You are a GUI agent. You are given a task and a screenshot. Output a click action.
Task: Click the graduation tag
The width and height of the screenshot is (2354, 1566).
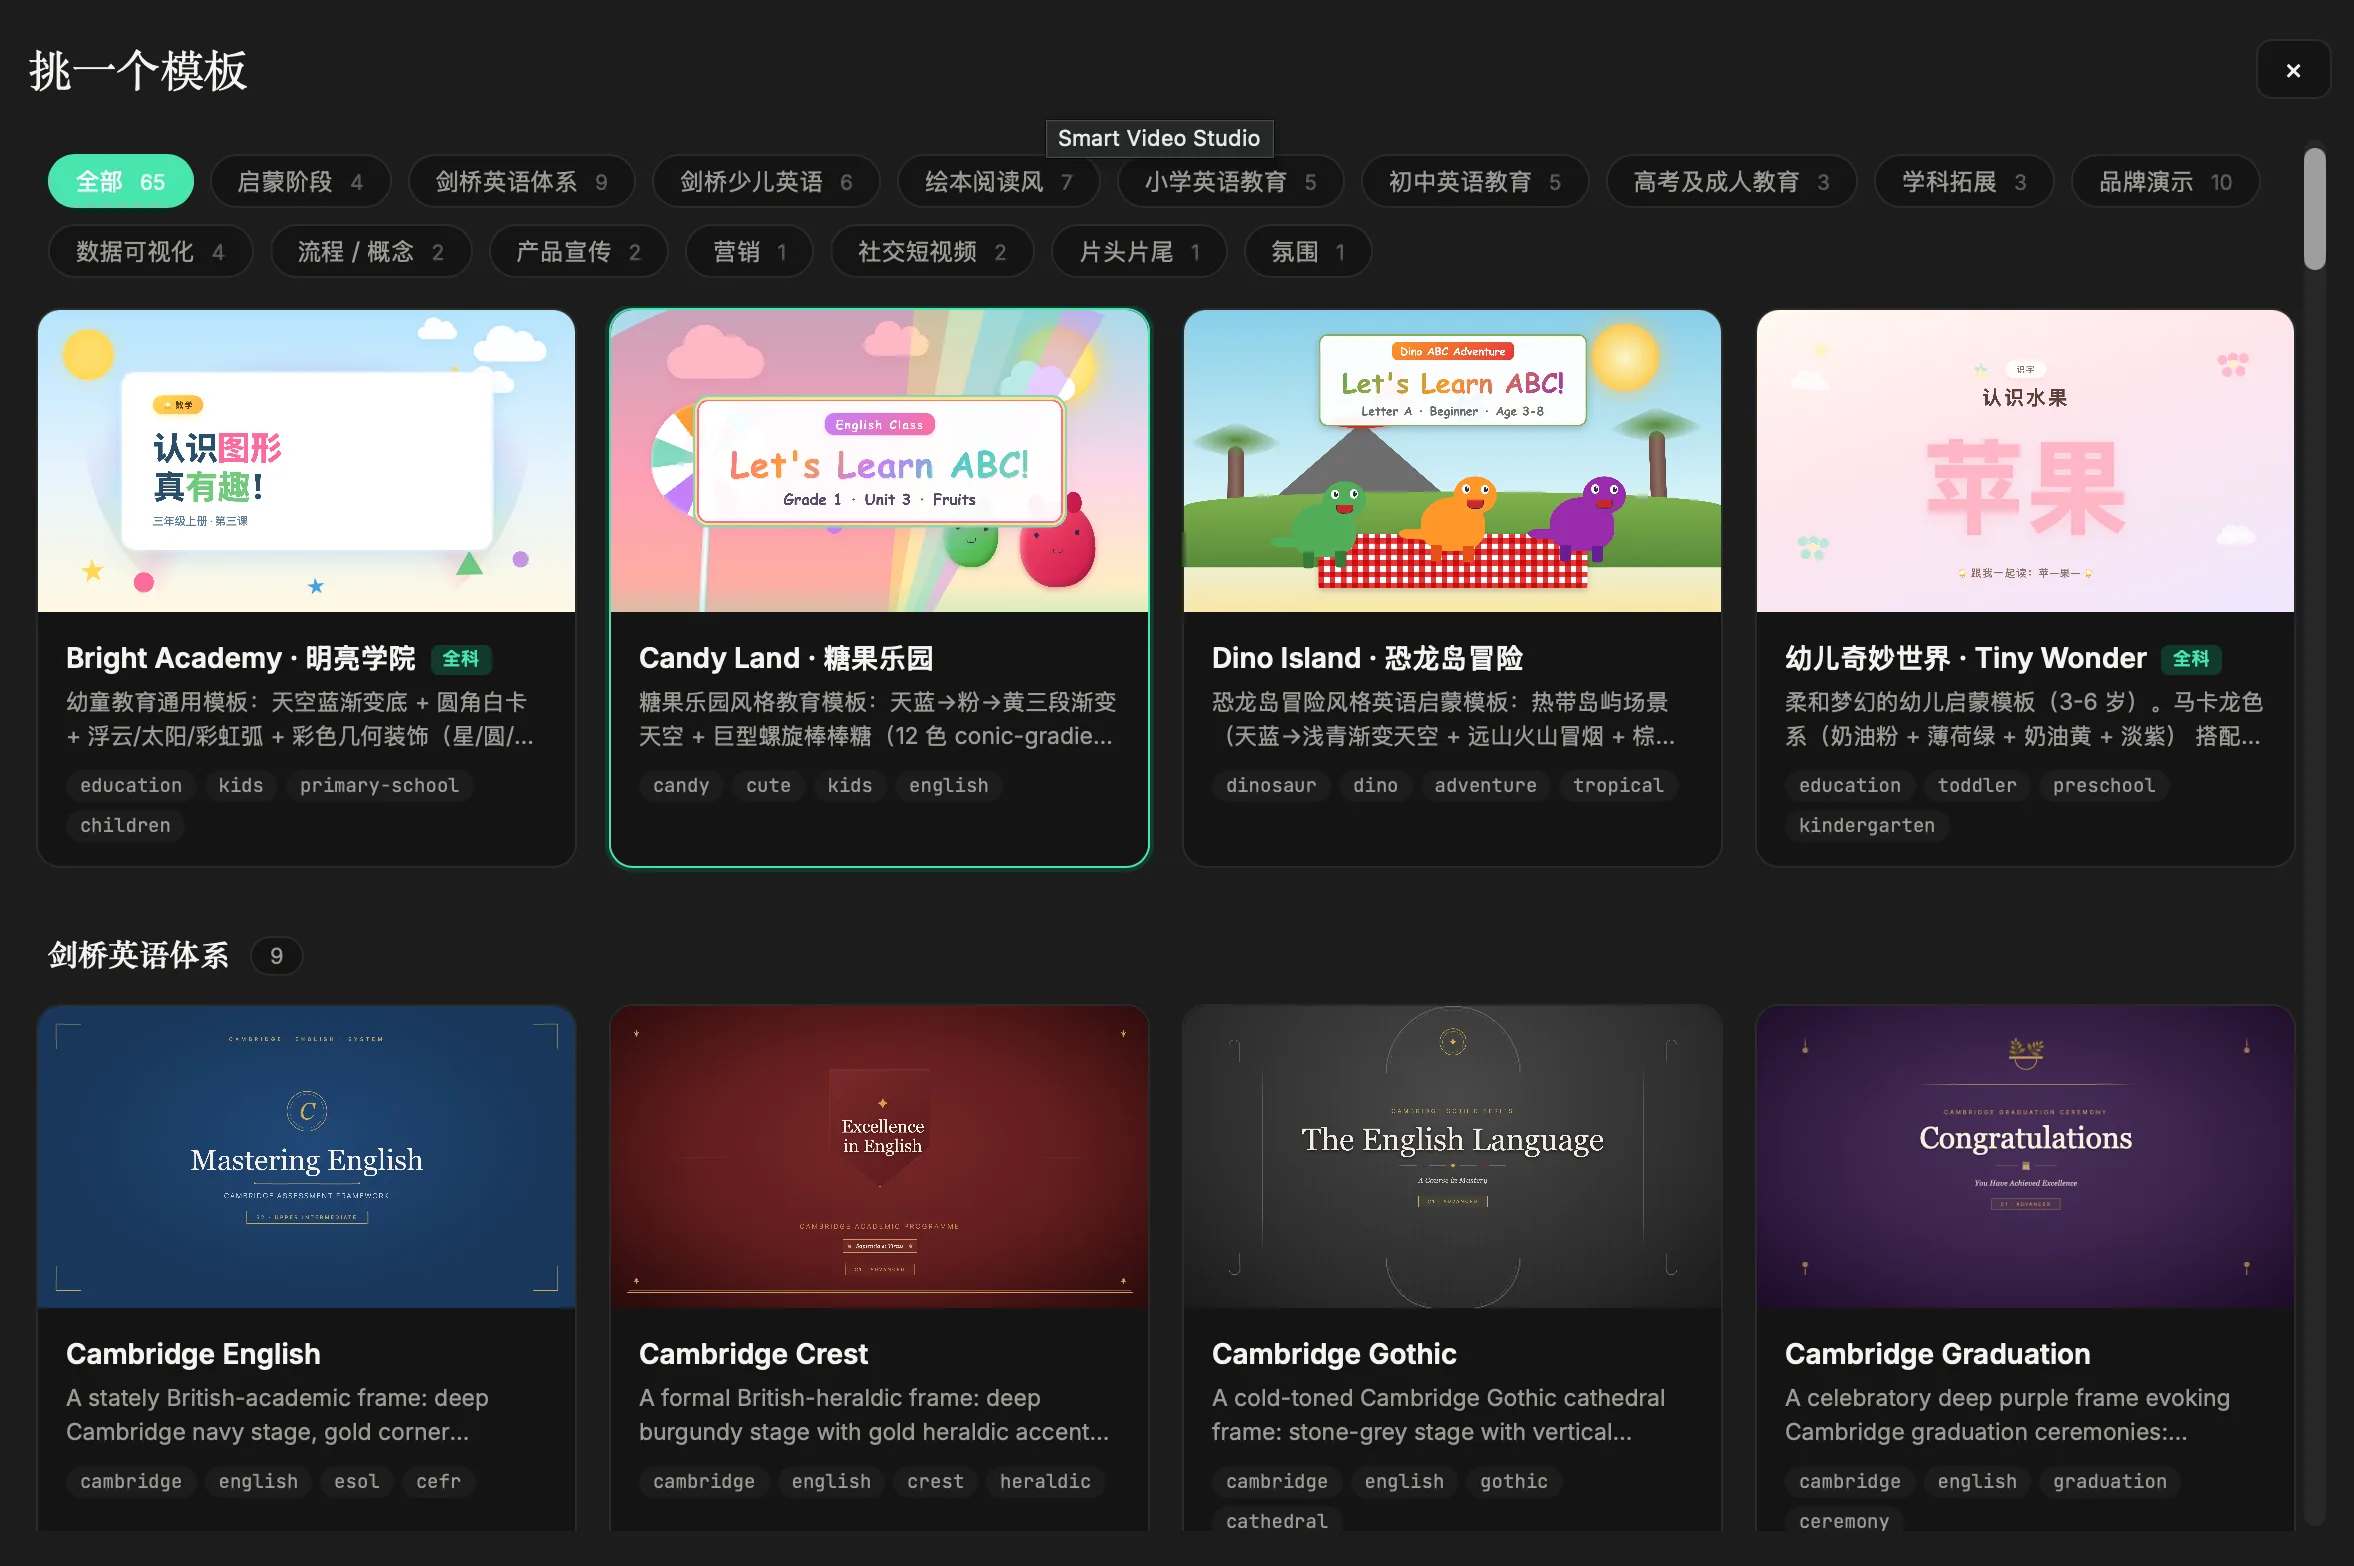pos(2110,1482)
